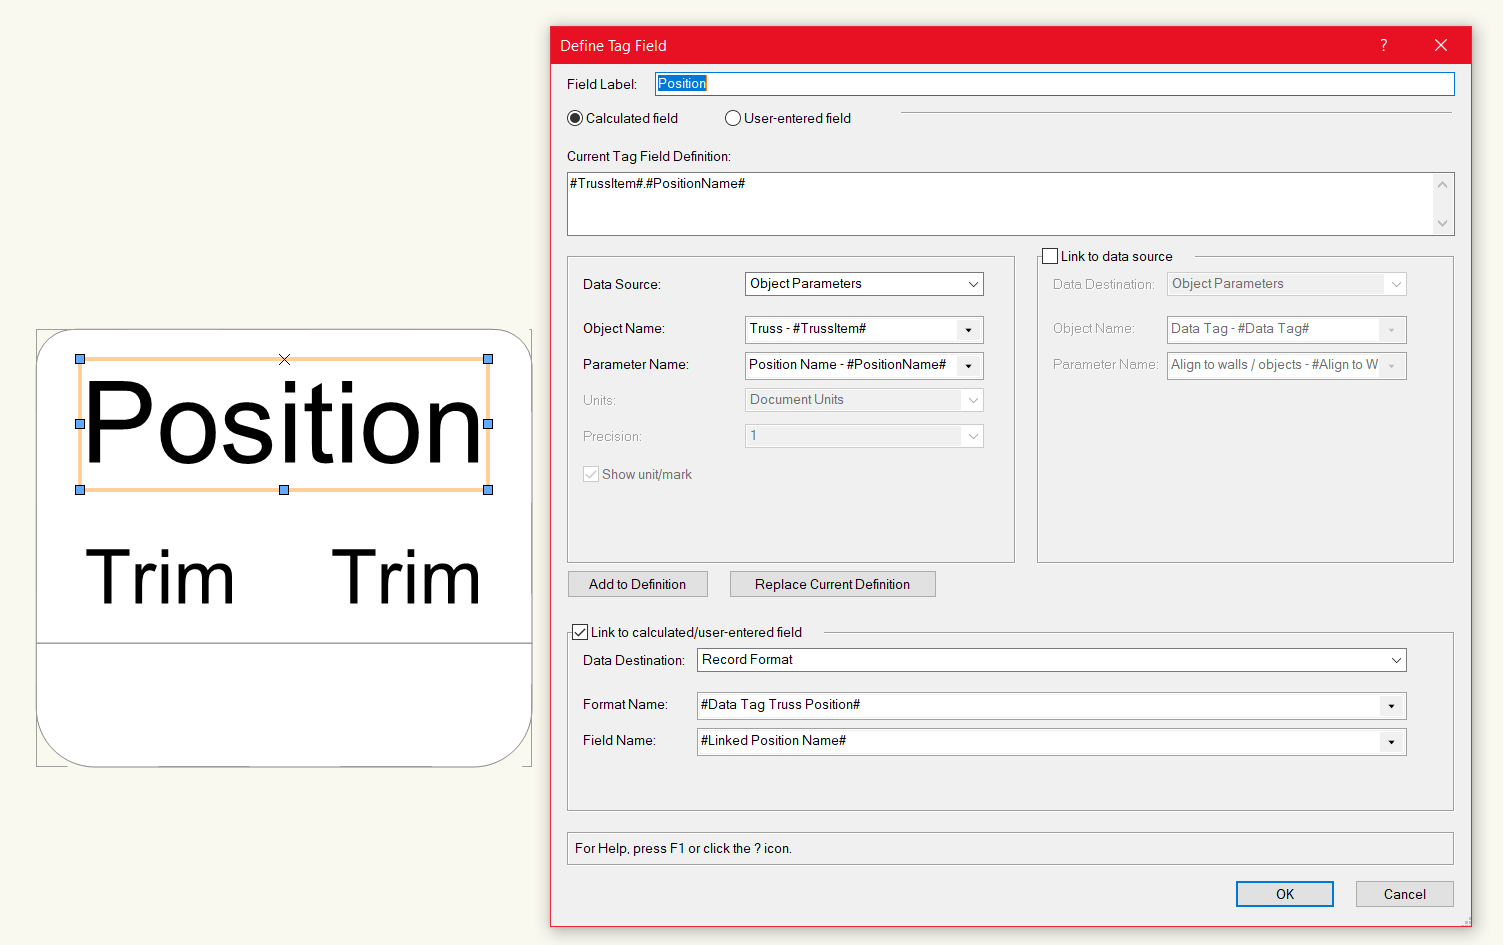Image resolution: width=1503 pixels, height=945 pixels.
Task: Open the Parameter Name dropdown for Position Name
Action: pyautogui.click(x=967, y=365)
